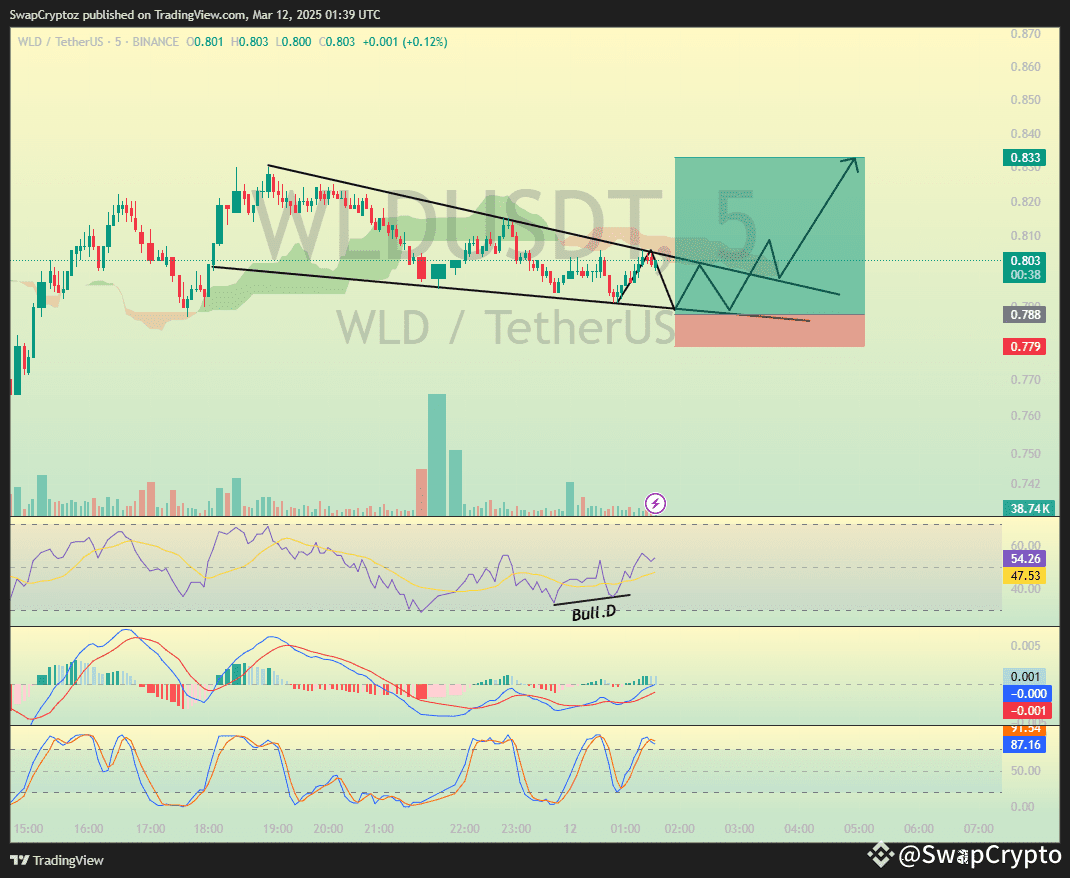
Task: Select the green 0.833 target price label
Action: [1028, 157]
